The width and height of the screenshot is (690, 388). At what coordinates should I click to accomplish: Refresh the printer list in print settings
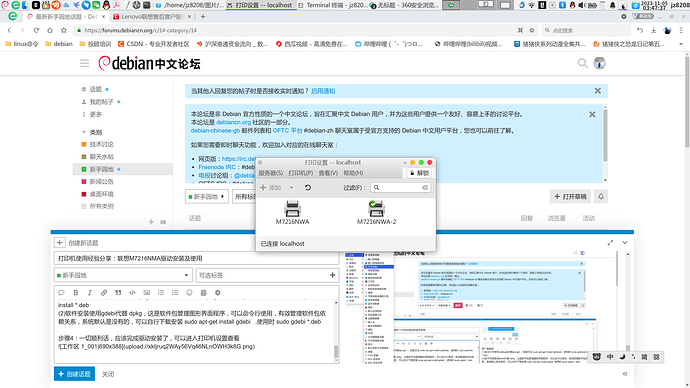point(308,187)
